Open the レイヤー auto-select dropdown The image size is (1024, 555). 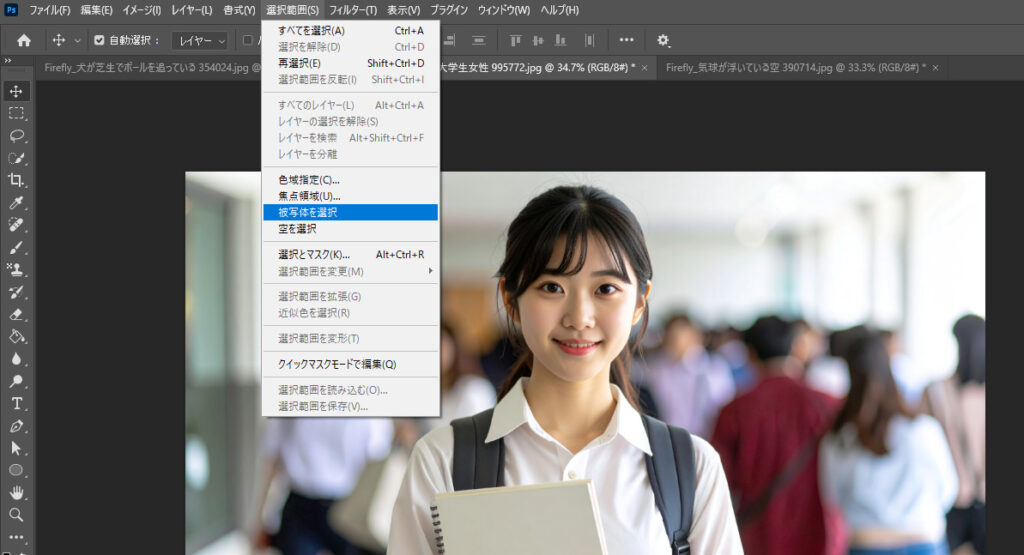(200, 40)
